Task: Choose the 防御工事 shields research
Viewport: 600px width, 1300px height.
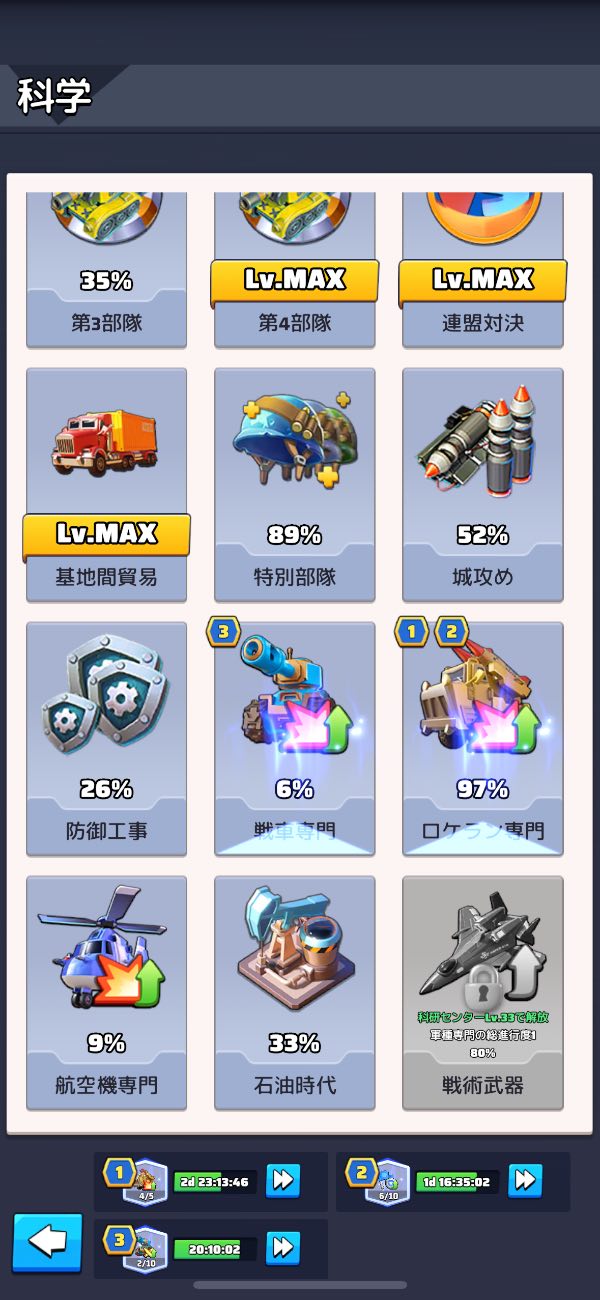Action: [107, 739]
